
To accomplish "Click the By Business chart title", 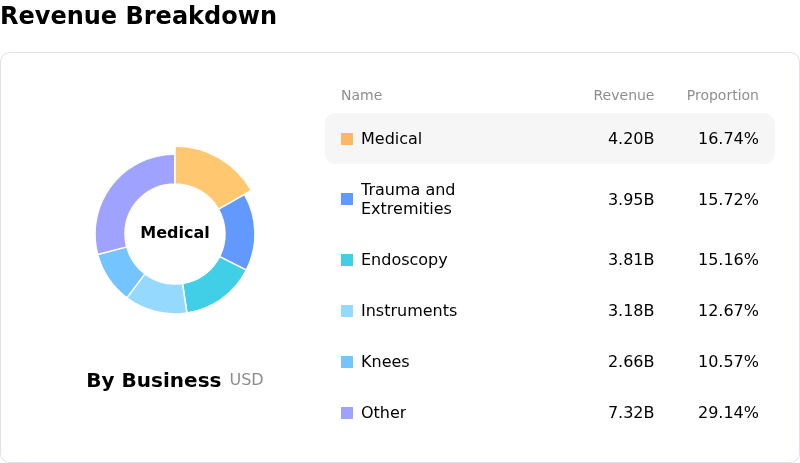I will tap(154, 380).
